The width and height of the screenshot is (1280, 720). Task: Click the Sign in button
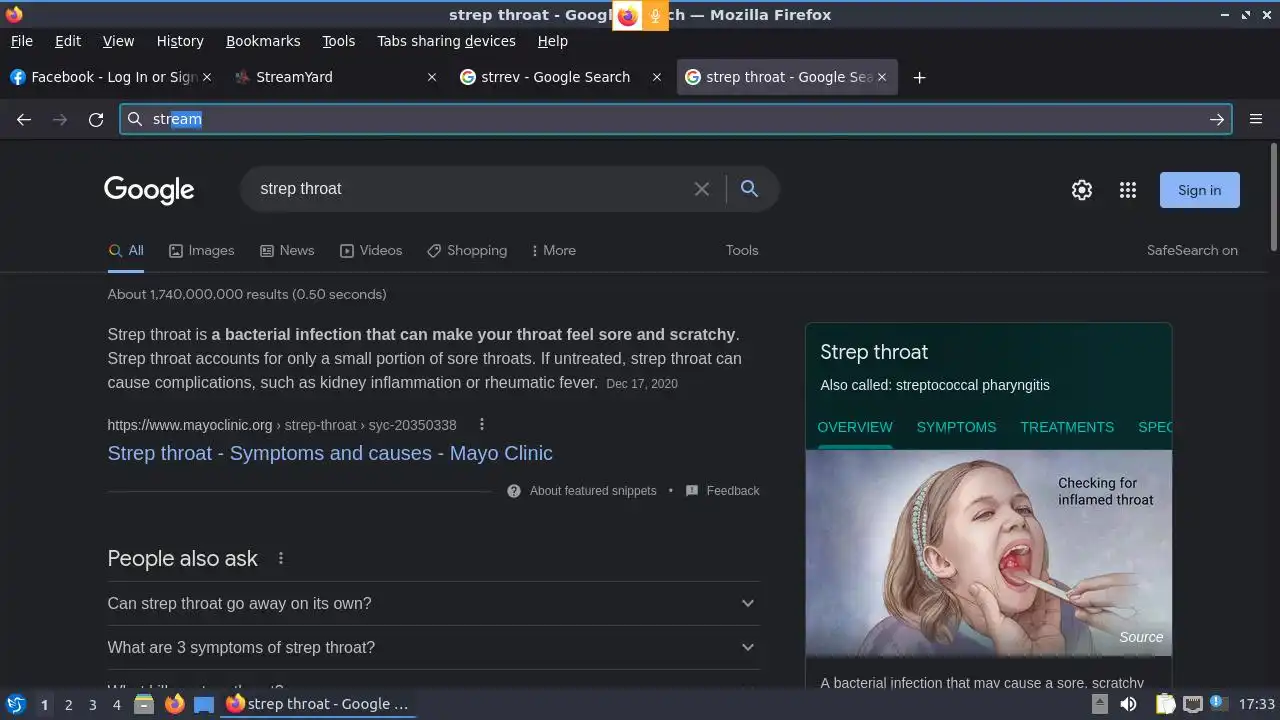pos(1199,190)
